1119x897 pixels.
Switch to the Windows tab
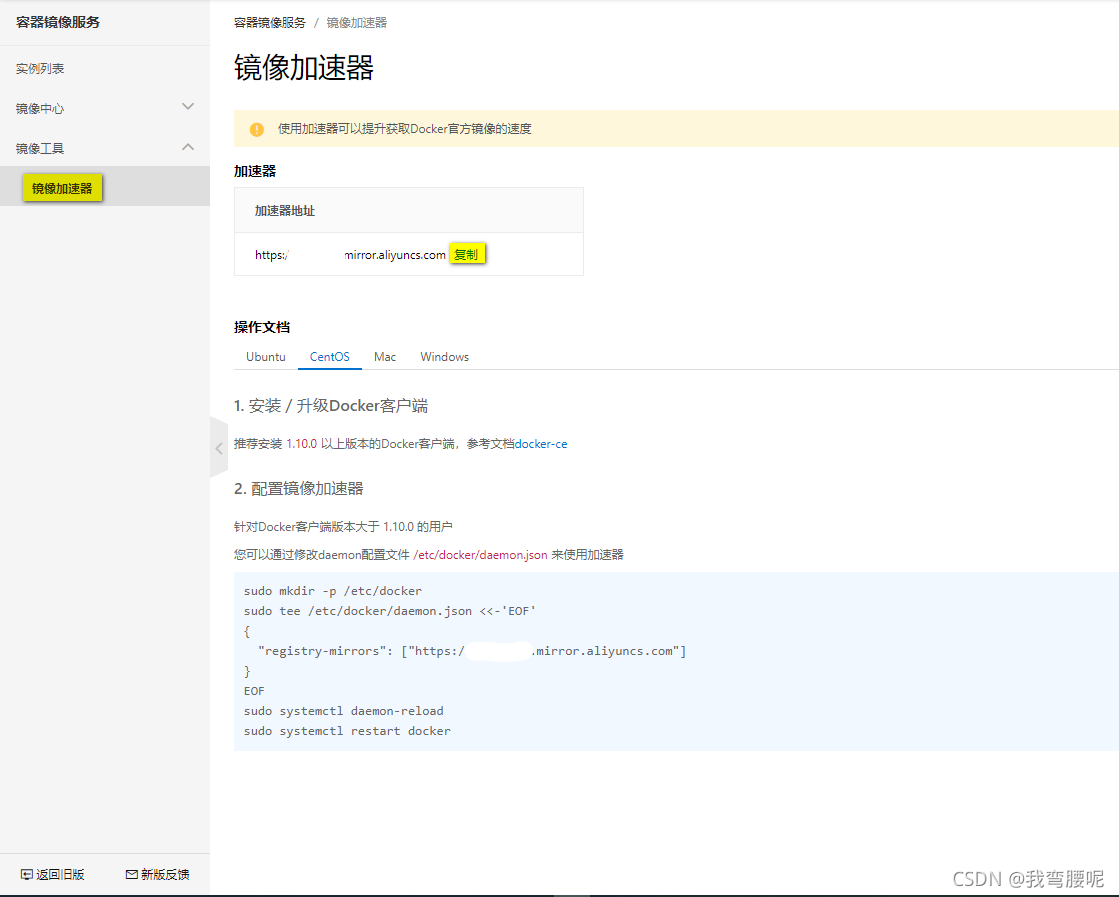(443, 356)
